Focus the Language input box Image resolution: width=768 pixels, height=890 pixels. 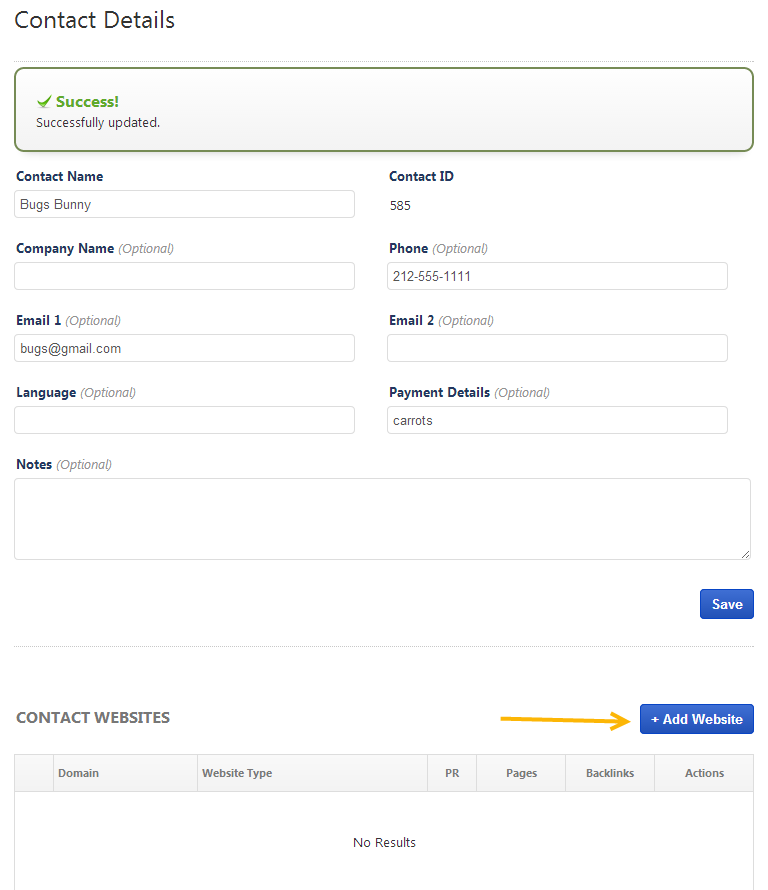coord(184,420)
